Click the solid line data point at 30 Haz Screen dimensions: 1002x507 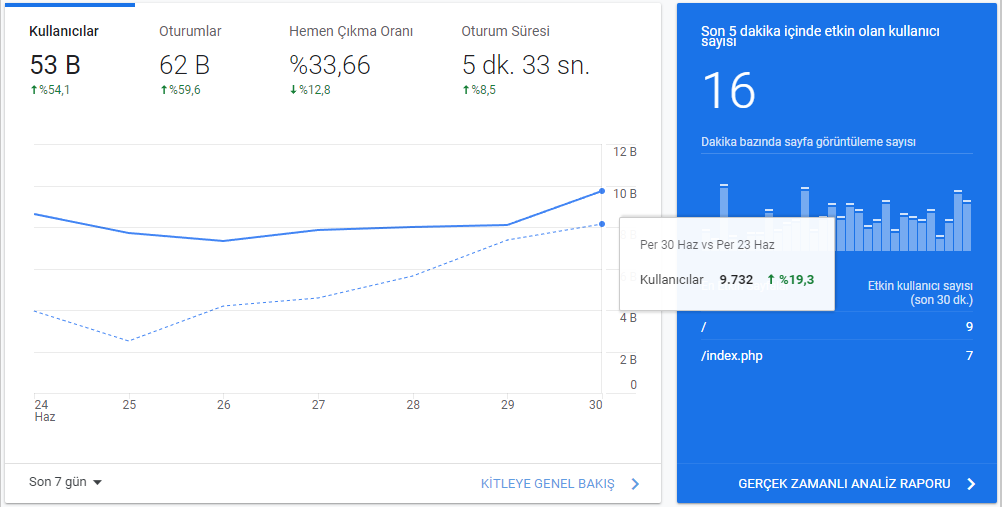[x=601, y=190]
